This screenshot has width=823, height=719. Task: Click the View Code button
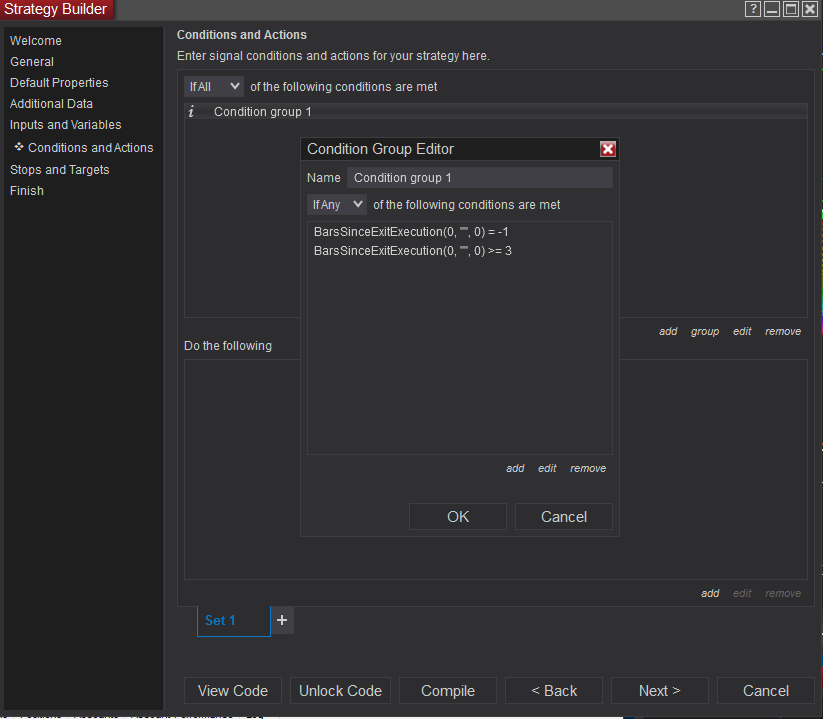point(233,691)
